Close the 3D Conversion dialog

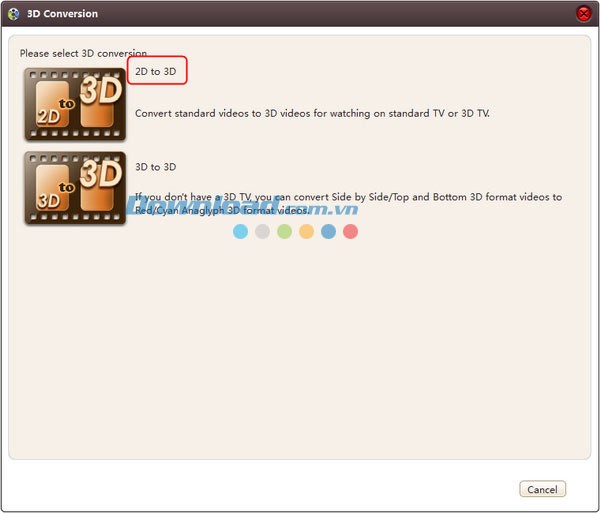tap(584, 14)
